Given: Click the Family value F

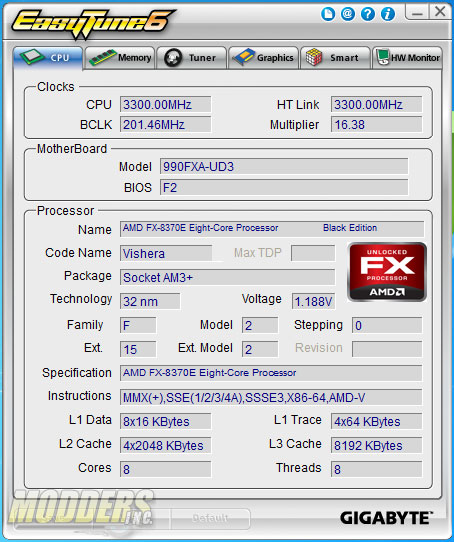Looking at the screenshot, I should pyautogui.click(x=138, y=325).
